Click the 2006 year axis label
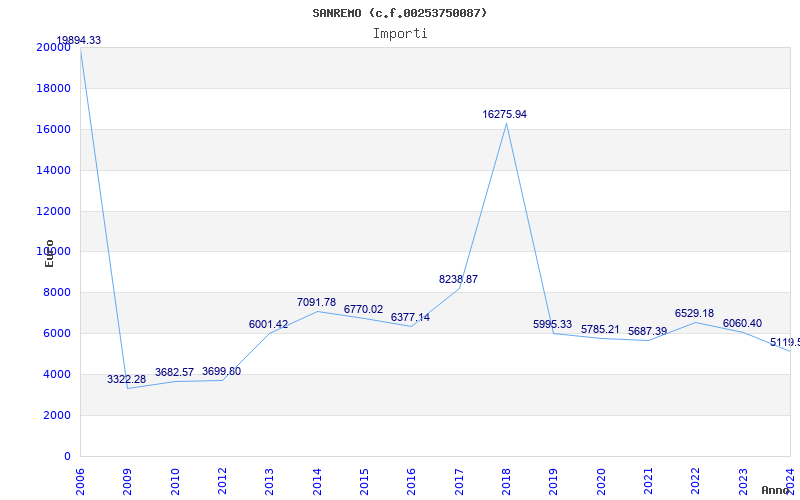The image size is (800, 500). [80, 481]
